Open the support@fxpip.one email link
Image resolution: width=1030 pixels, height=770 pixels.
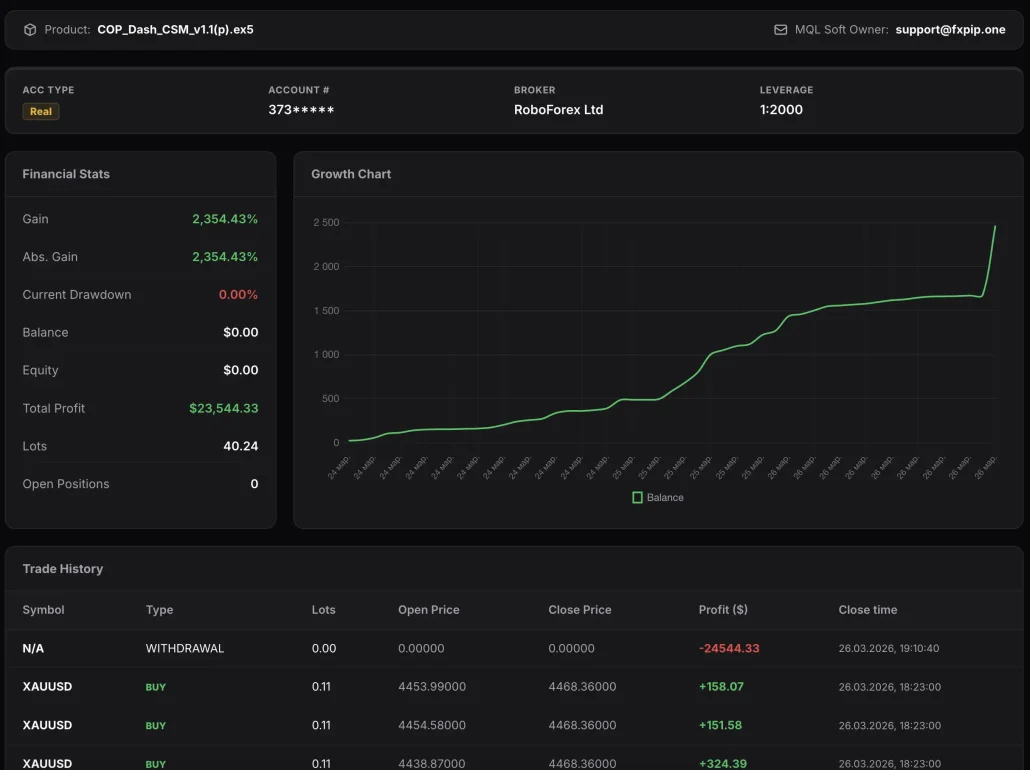pyautogui.click(x=950, y=30)
